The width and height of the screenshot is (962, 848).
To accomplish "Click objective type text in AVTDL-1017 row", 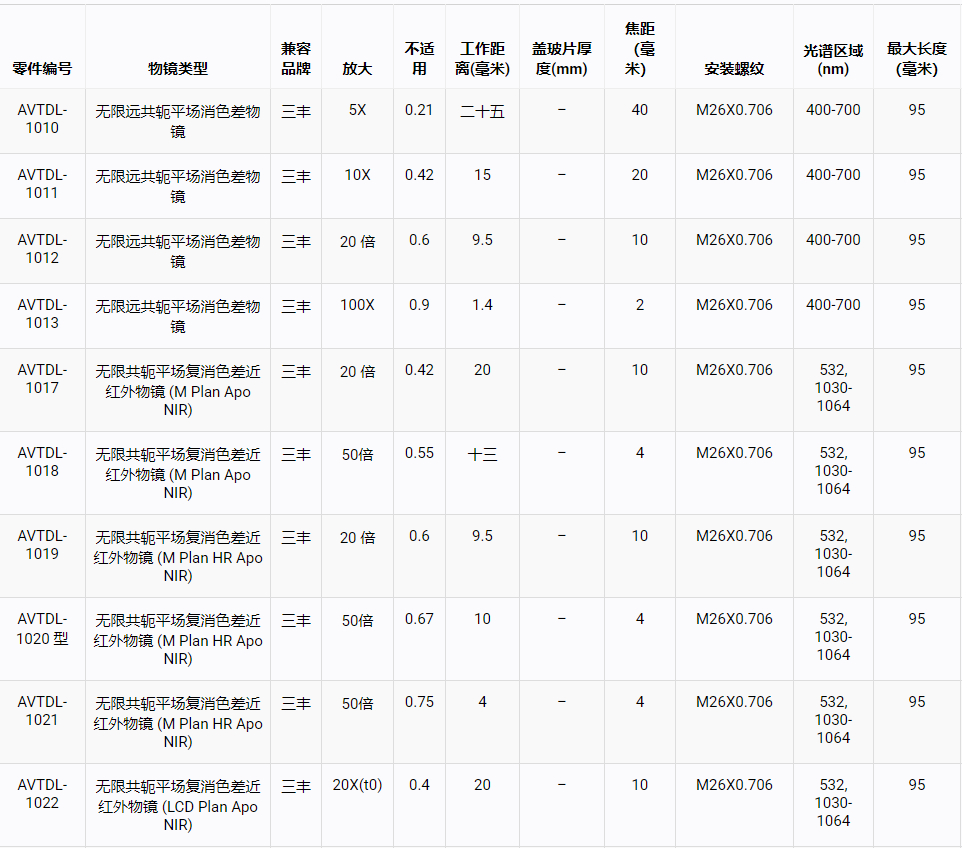I will (x=178, y=390).
